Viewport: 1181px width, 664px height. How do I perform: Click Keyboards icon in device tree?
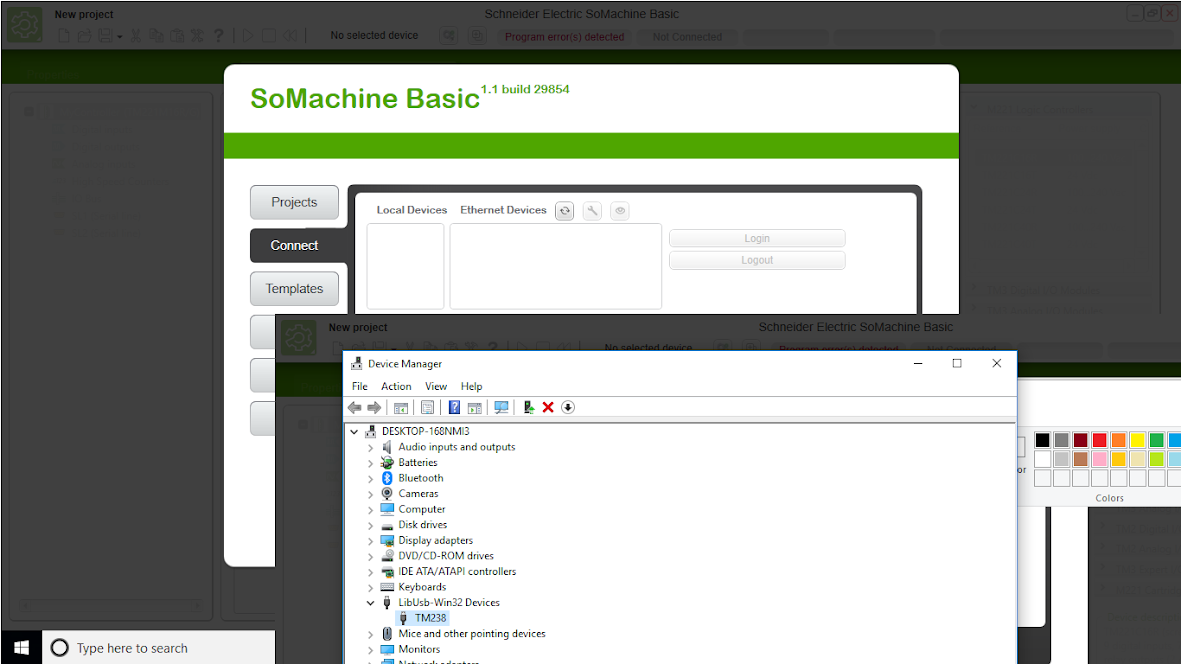[x=387, y=587]
